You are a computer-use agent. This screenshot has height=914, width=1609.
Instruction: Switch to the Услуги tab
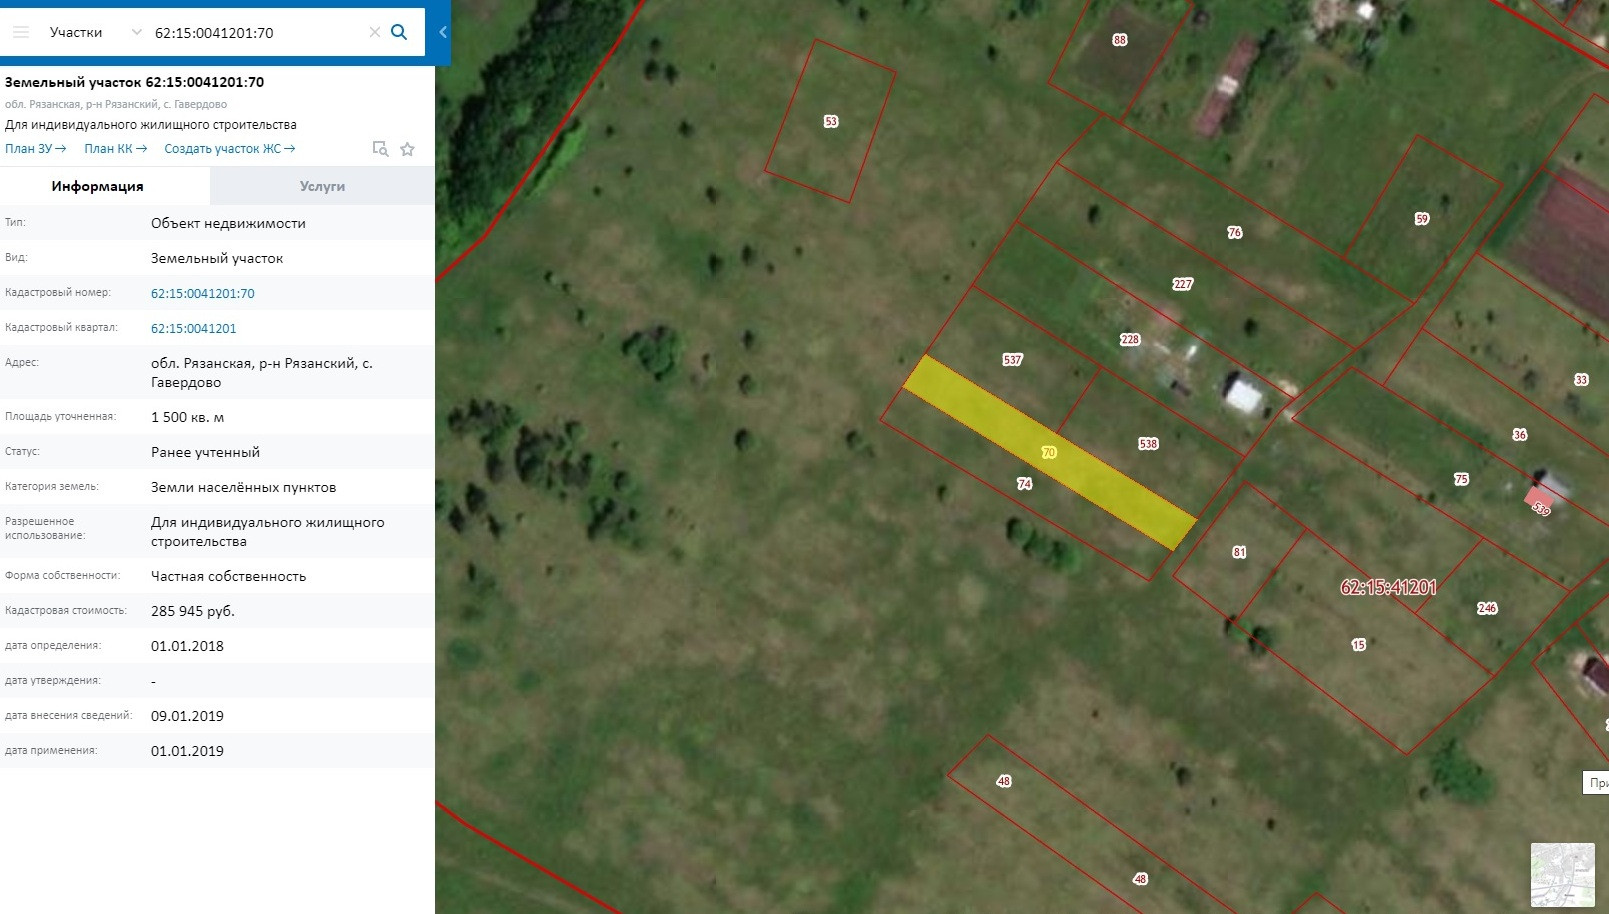pos(322,186)
